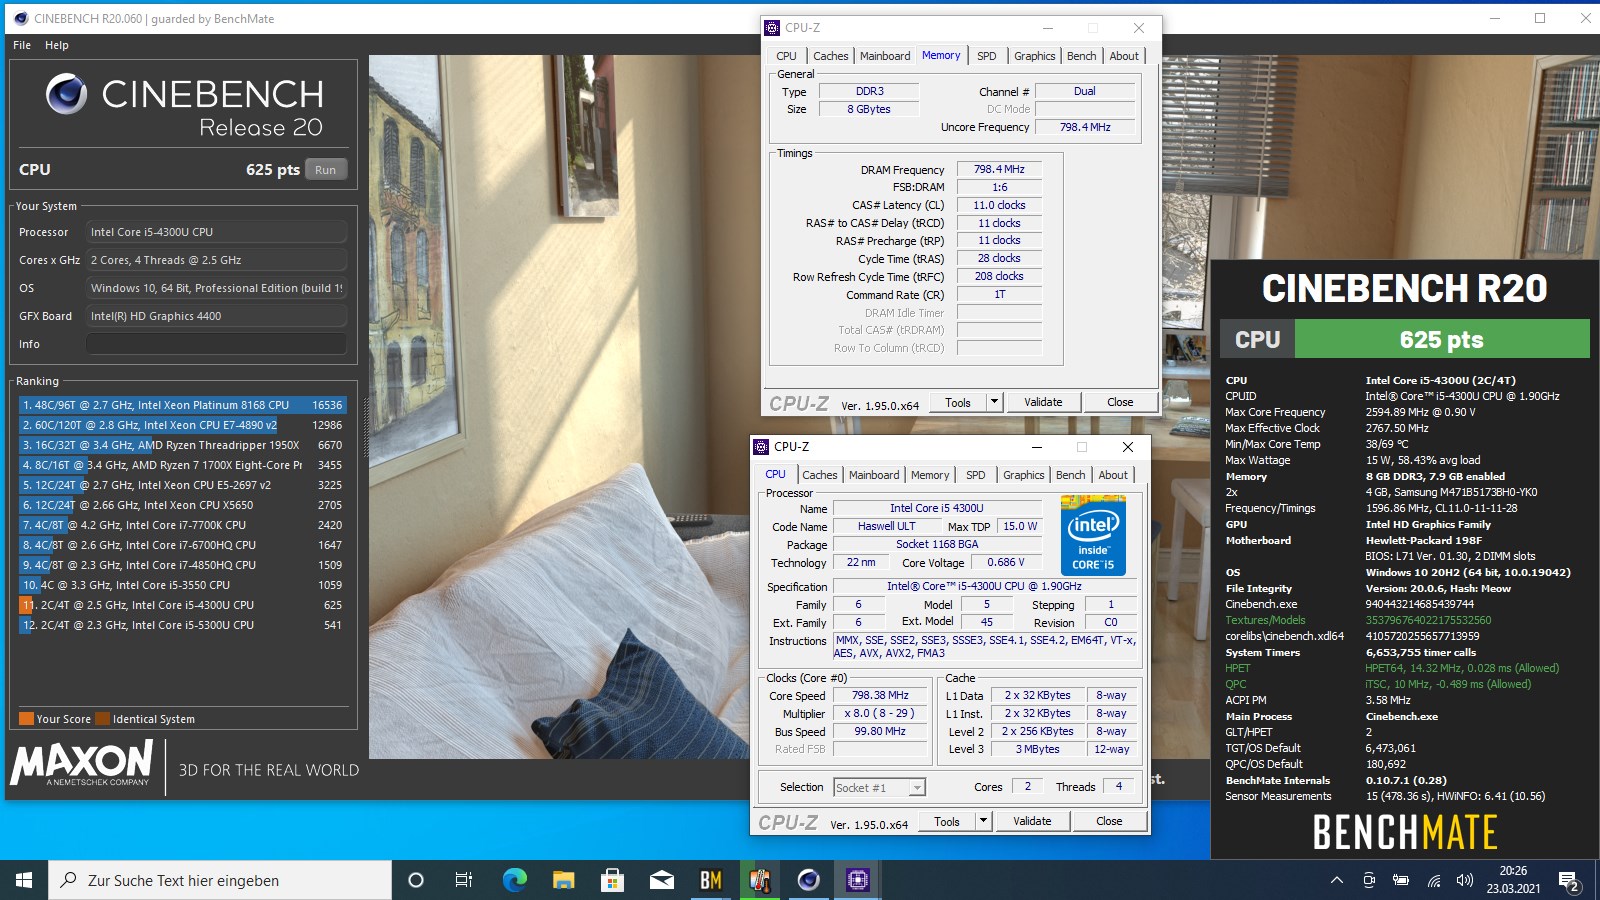1600x900 pixels.
Task: Open SPD tab in upper CPU-Z window
Action: coord(987,56)
